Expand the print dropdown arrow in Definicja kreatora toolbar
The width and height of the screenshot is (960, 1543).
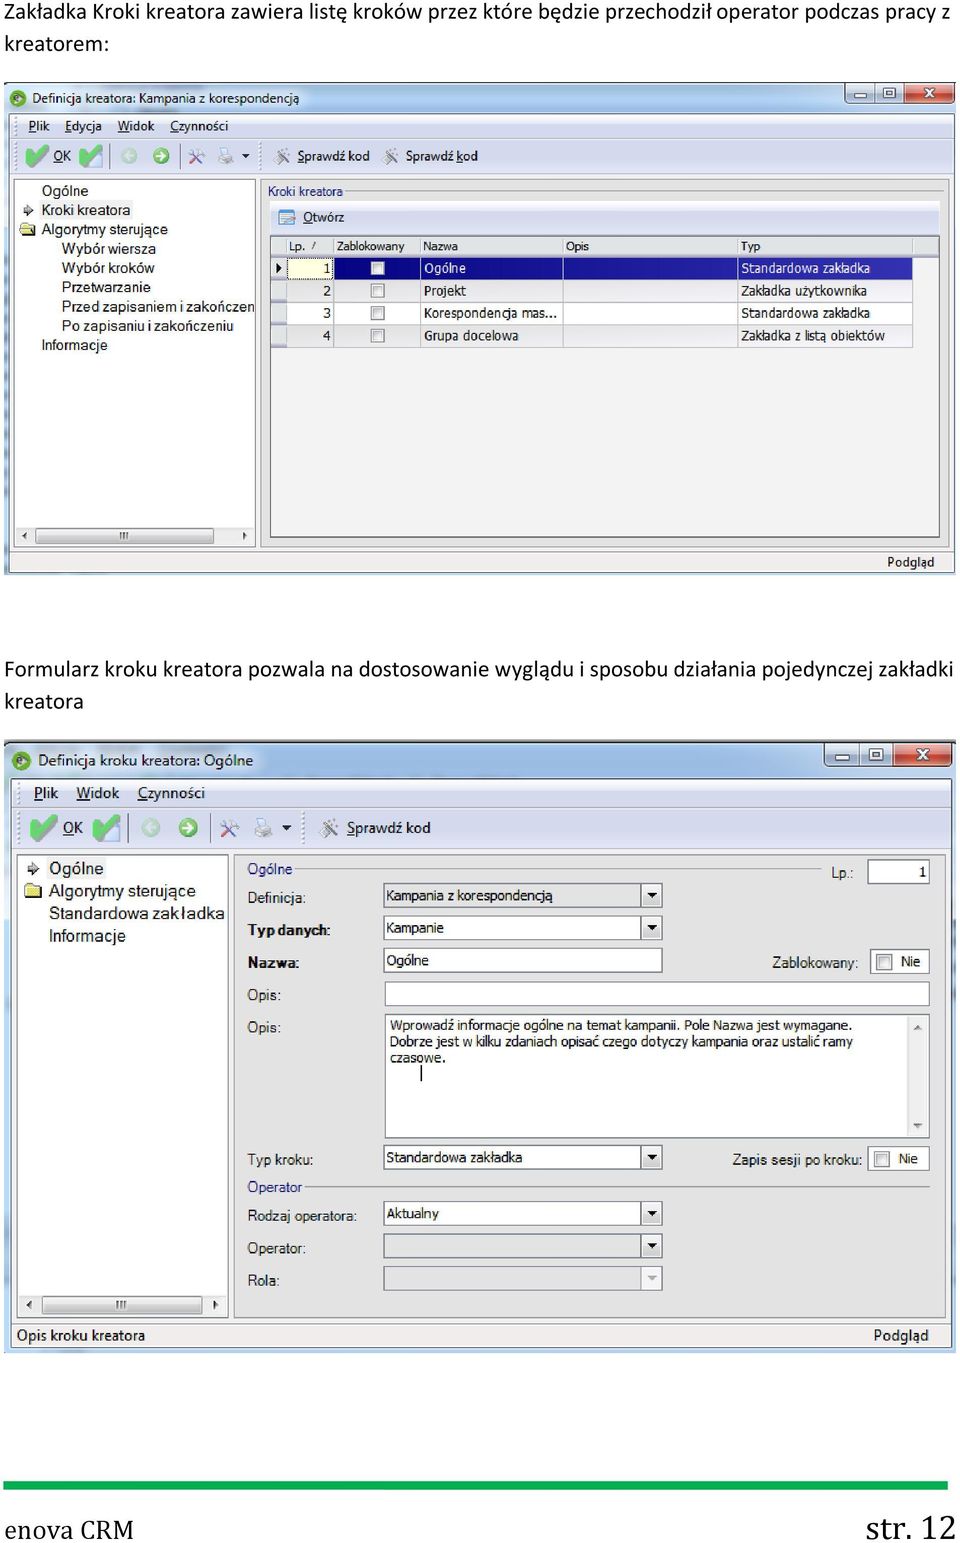point(246,156)
